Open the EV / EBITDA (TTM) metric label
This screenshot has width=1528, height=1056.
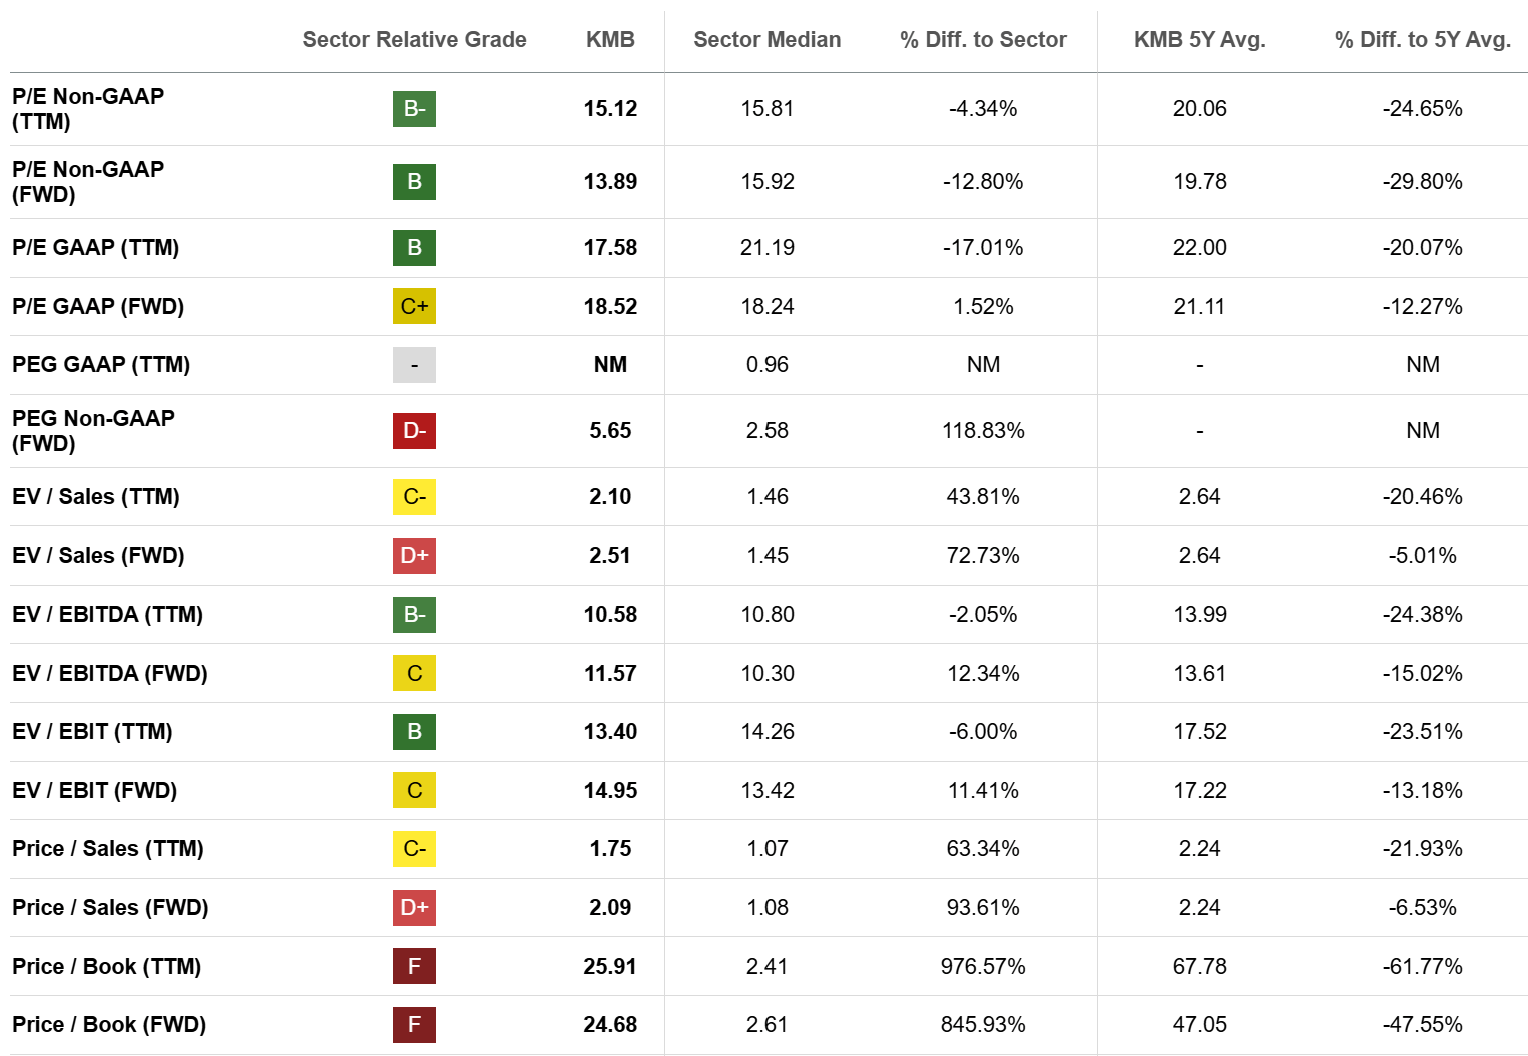tap(107, 615)
